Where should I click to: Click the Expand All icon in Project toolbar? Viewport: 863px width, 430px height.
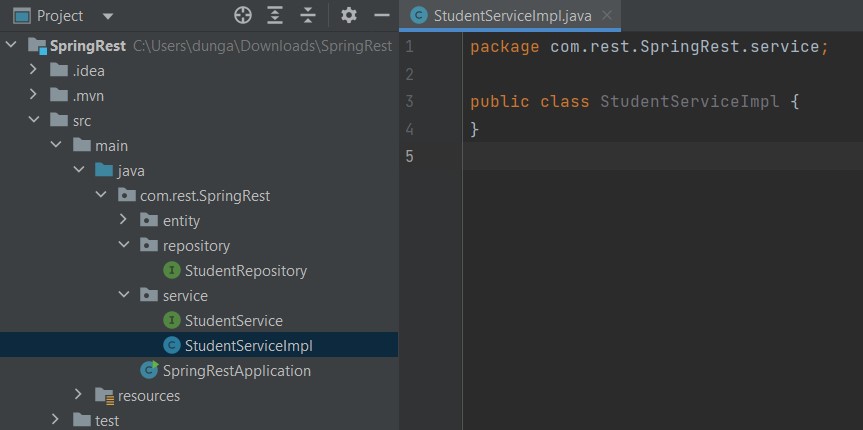pos(274,15)
